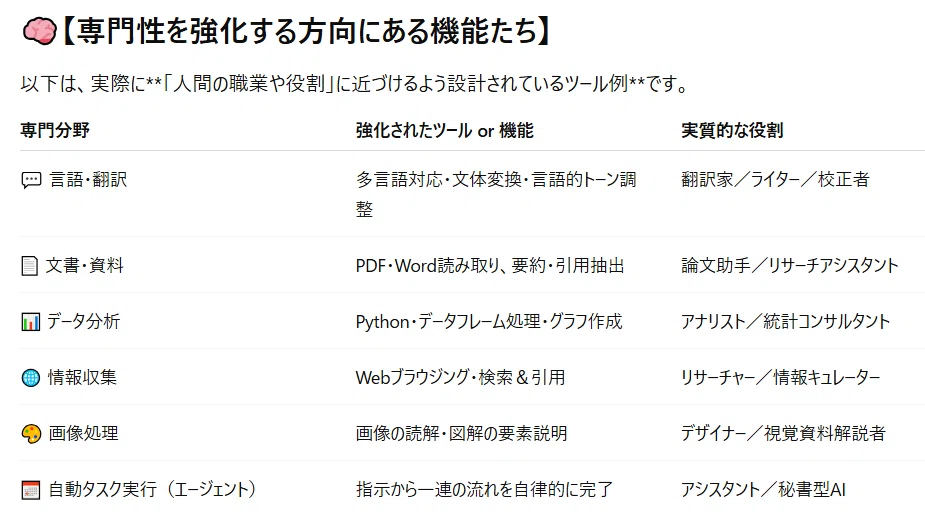The image size is (925, 517).
Task: Click アナリスト／統計コンサルタント role text
Action: click(x=785, y=322)
